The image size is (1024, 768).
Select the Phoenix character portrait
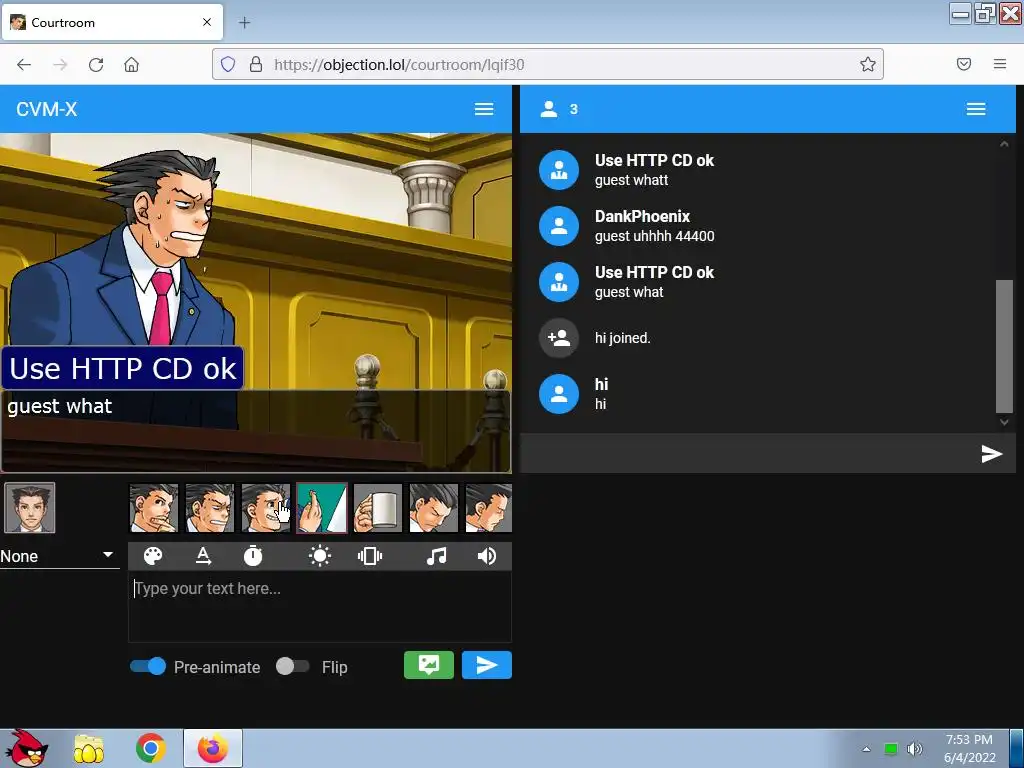point(30,508)
